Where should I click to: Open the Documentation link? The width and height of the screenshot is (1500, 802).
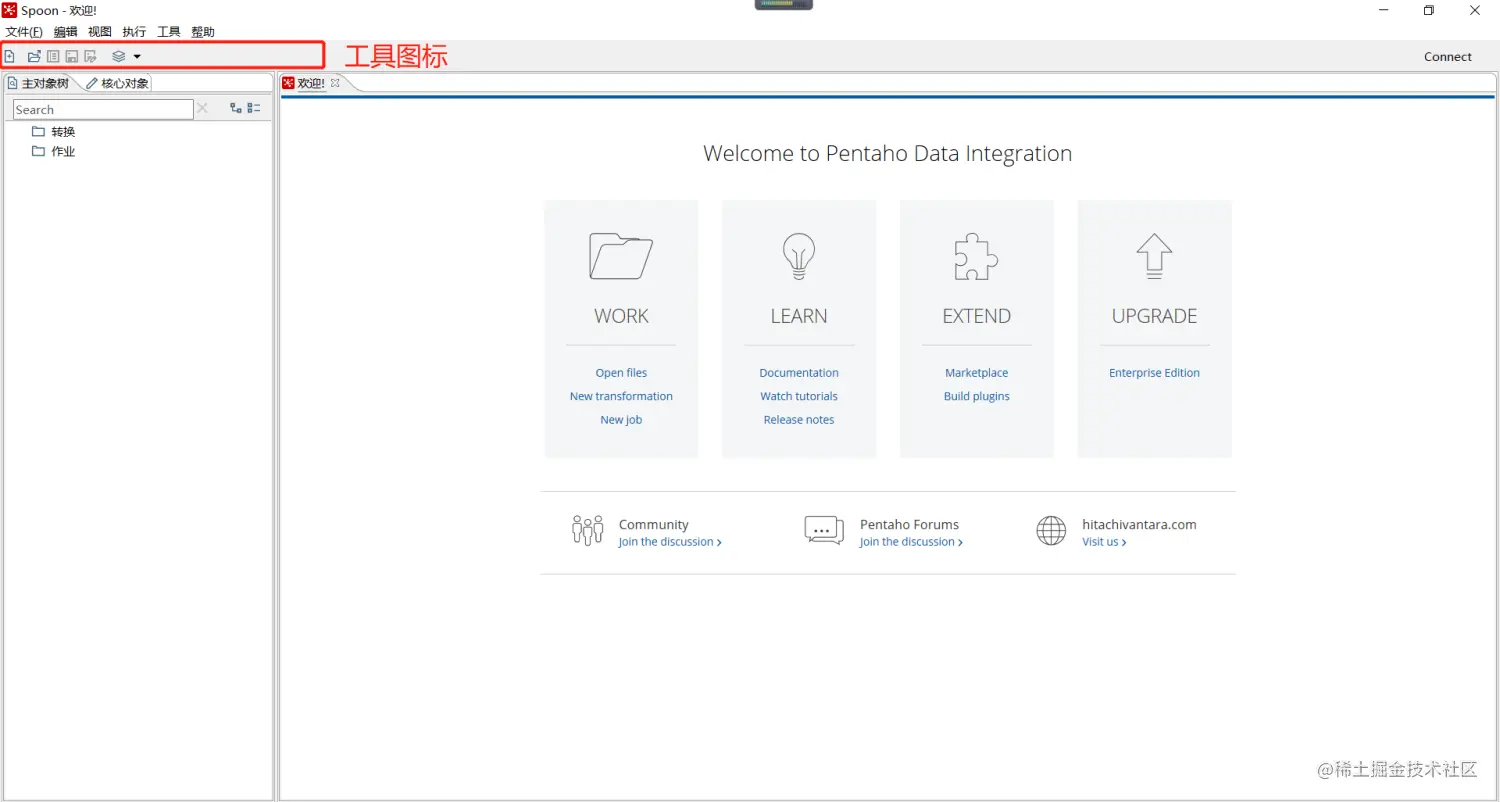(x=799, y=373)
